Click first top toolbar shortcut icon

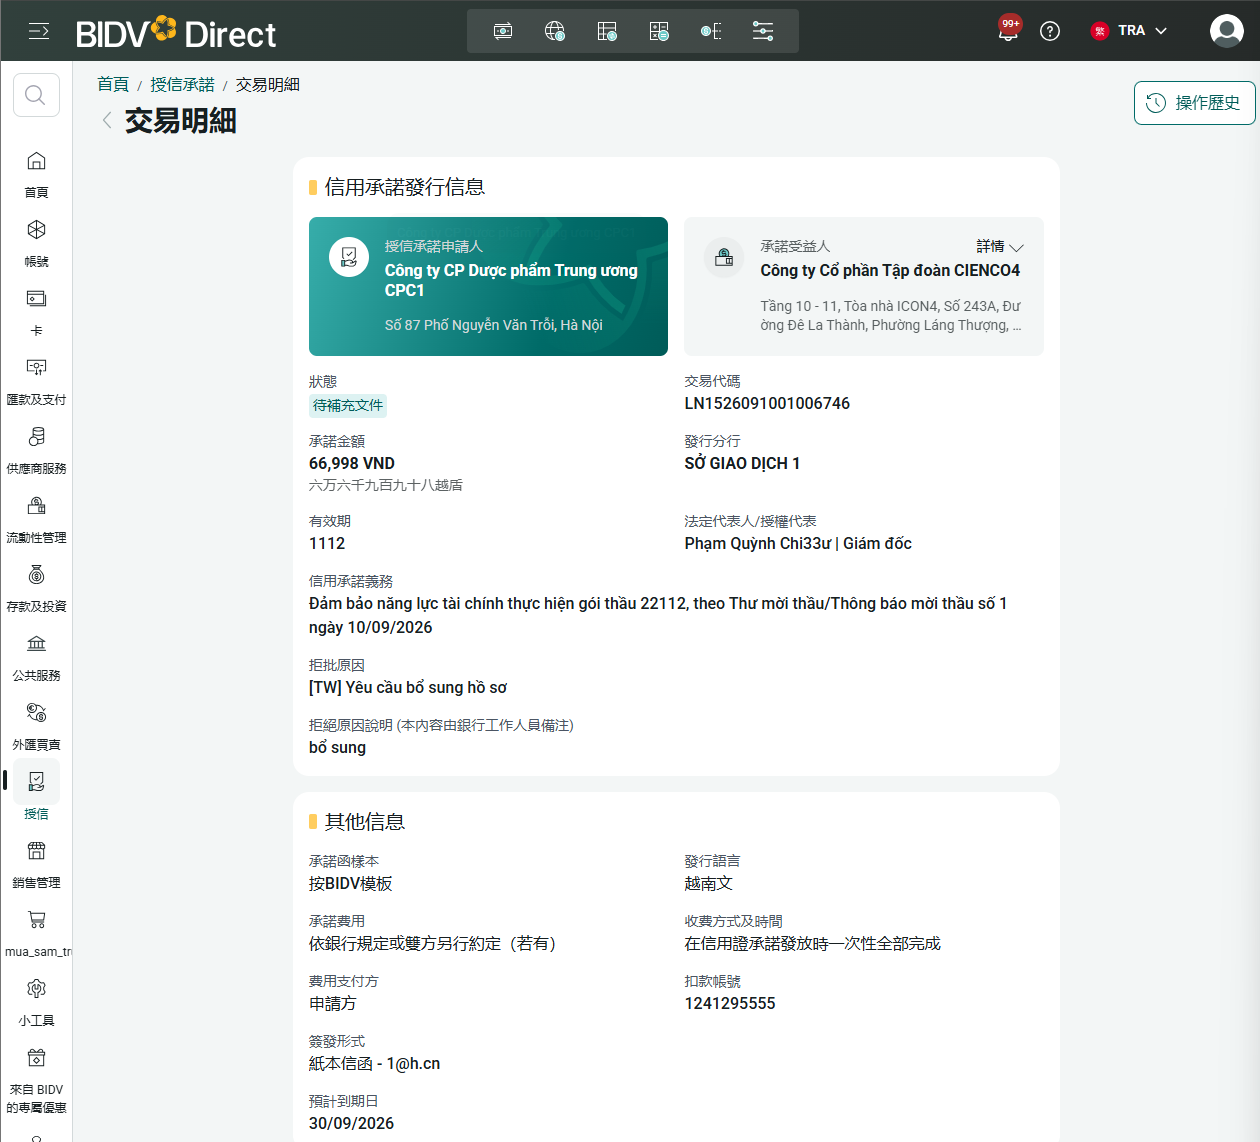pos(503,31)
